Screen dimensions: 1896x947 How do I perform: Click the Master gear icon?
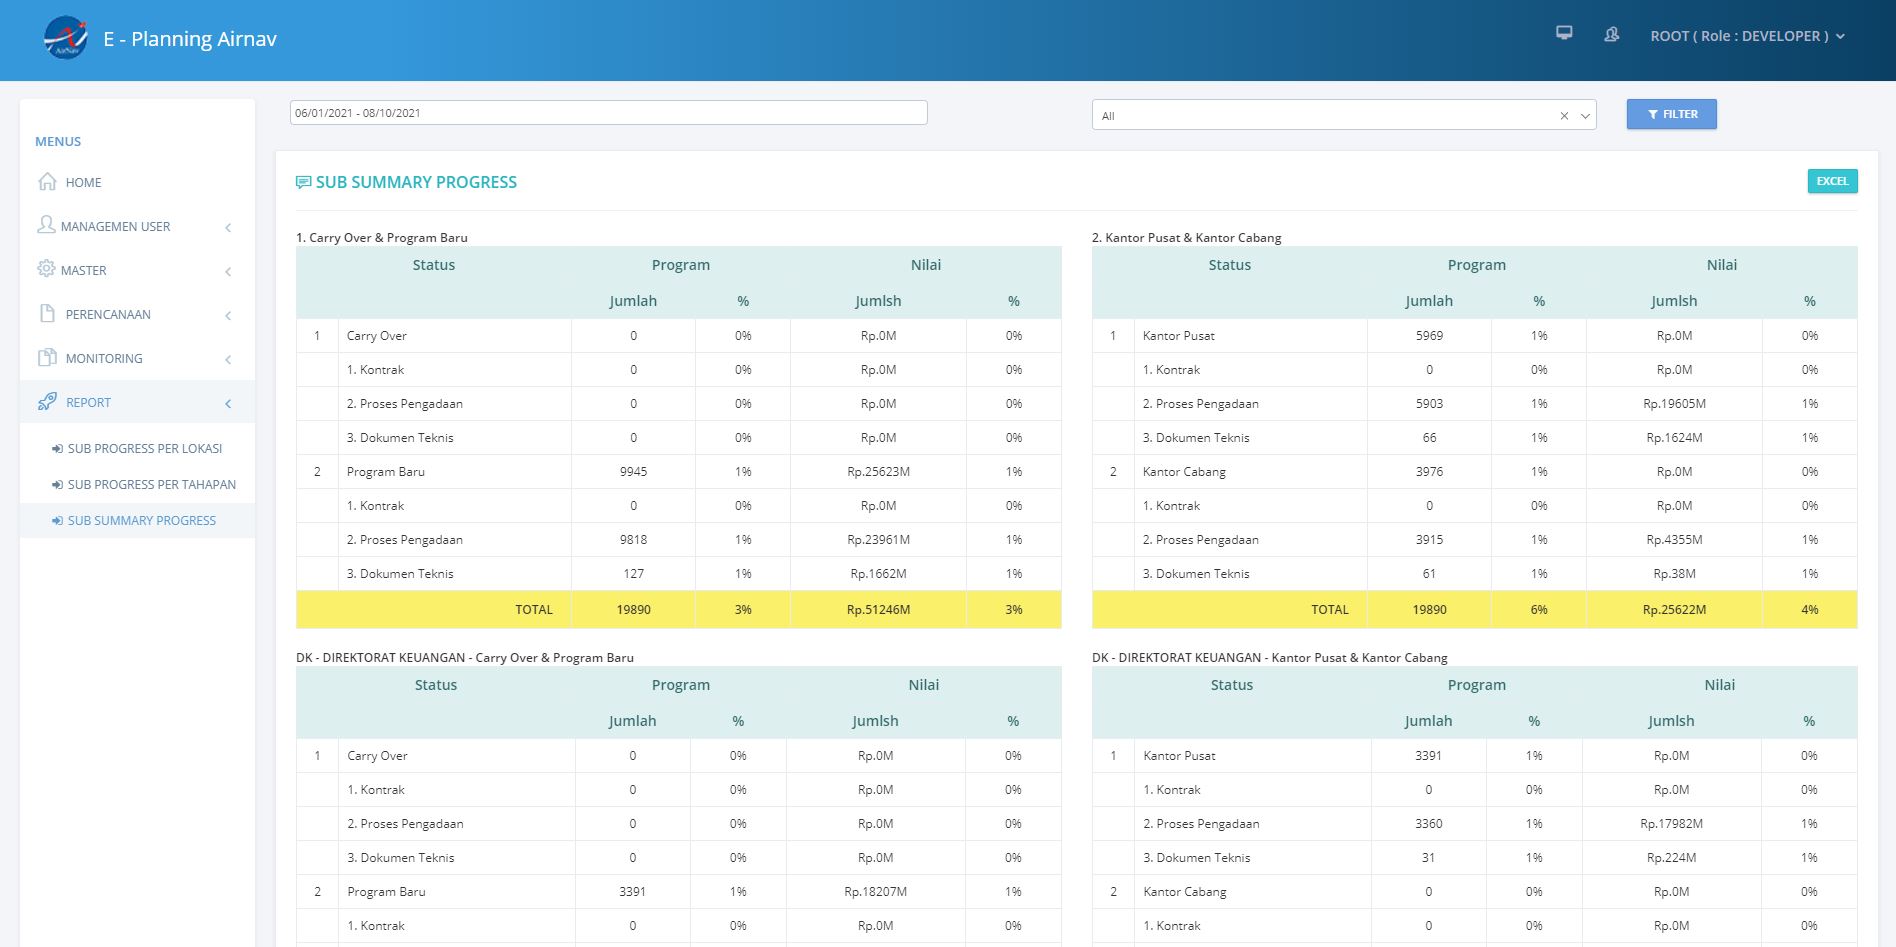click(x=46, y=270)
